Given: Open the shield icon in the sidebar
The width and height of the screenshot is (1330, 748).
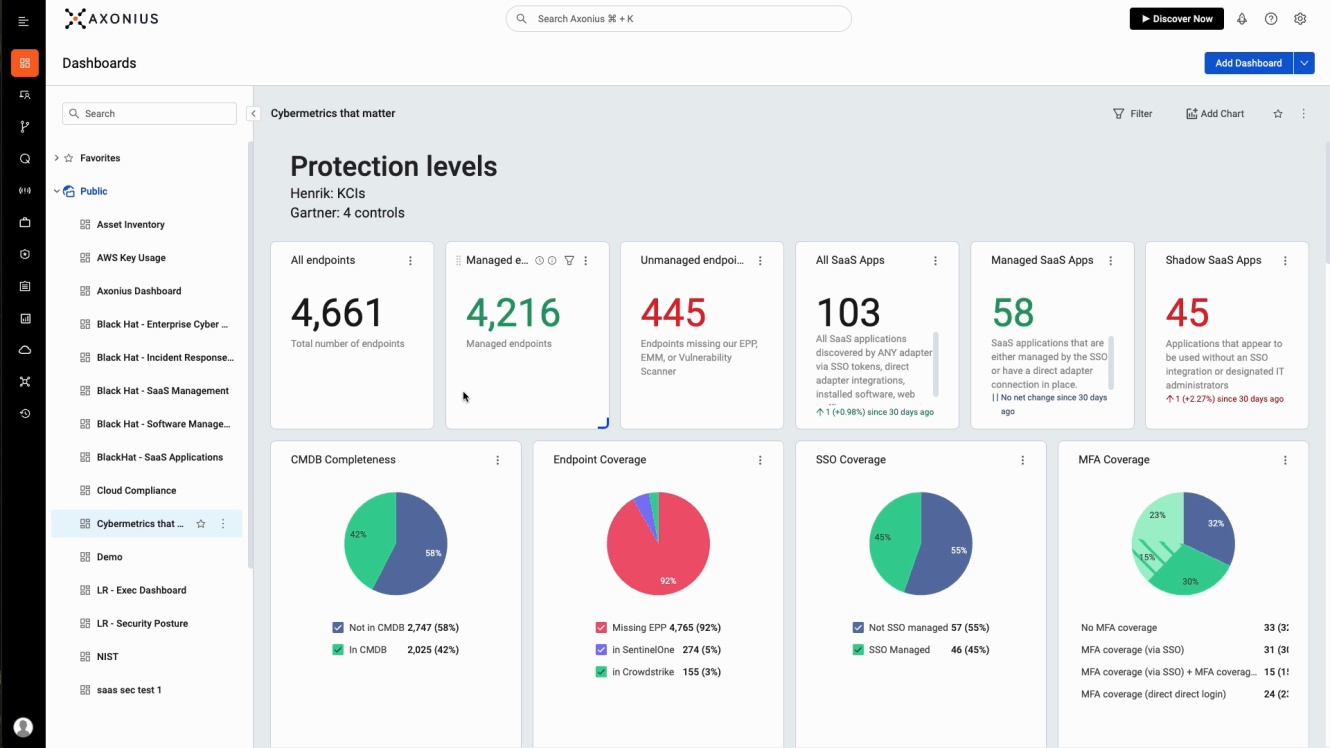Looking at the screenshot, I should pyautogui.click(x=25, y=254).
